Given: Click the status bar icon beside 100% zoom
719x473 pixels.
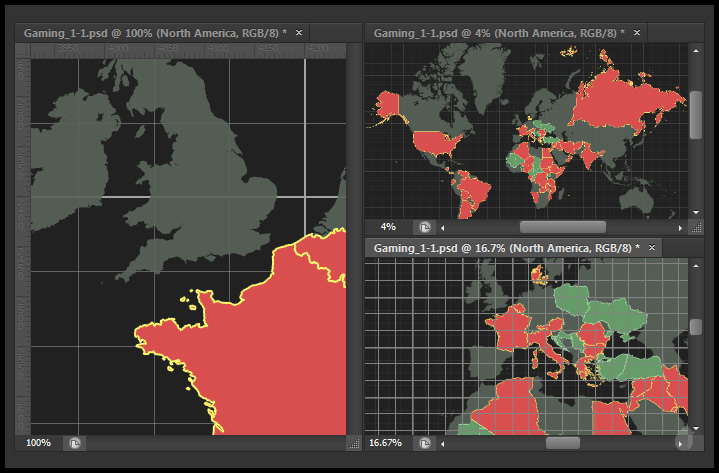Looking at the screenshot, I should point(75,442).
